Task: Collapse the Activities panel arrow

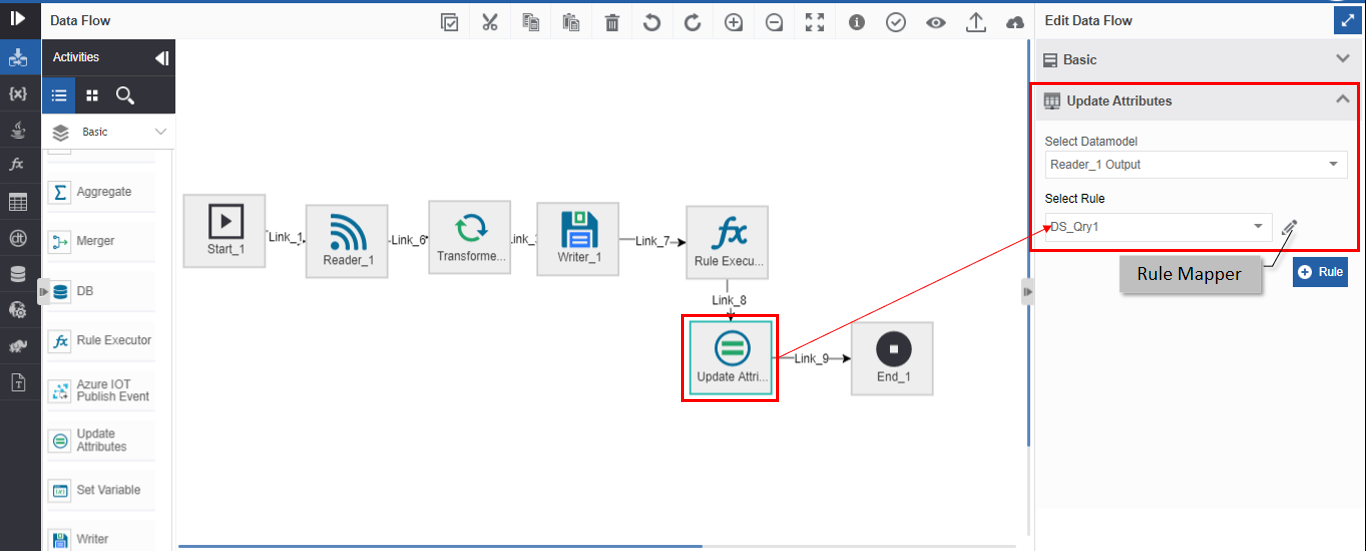Action: pos(162,58)
